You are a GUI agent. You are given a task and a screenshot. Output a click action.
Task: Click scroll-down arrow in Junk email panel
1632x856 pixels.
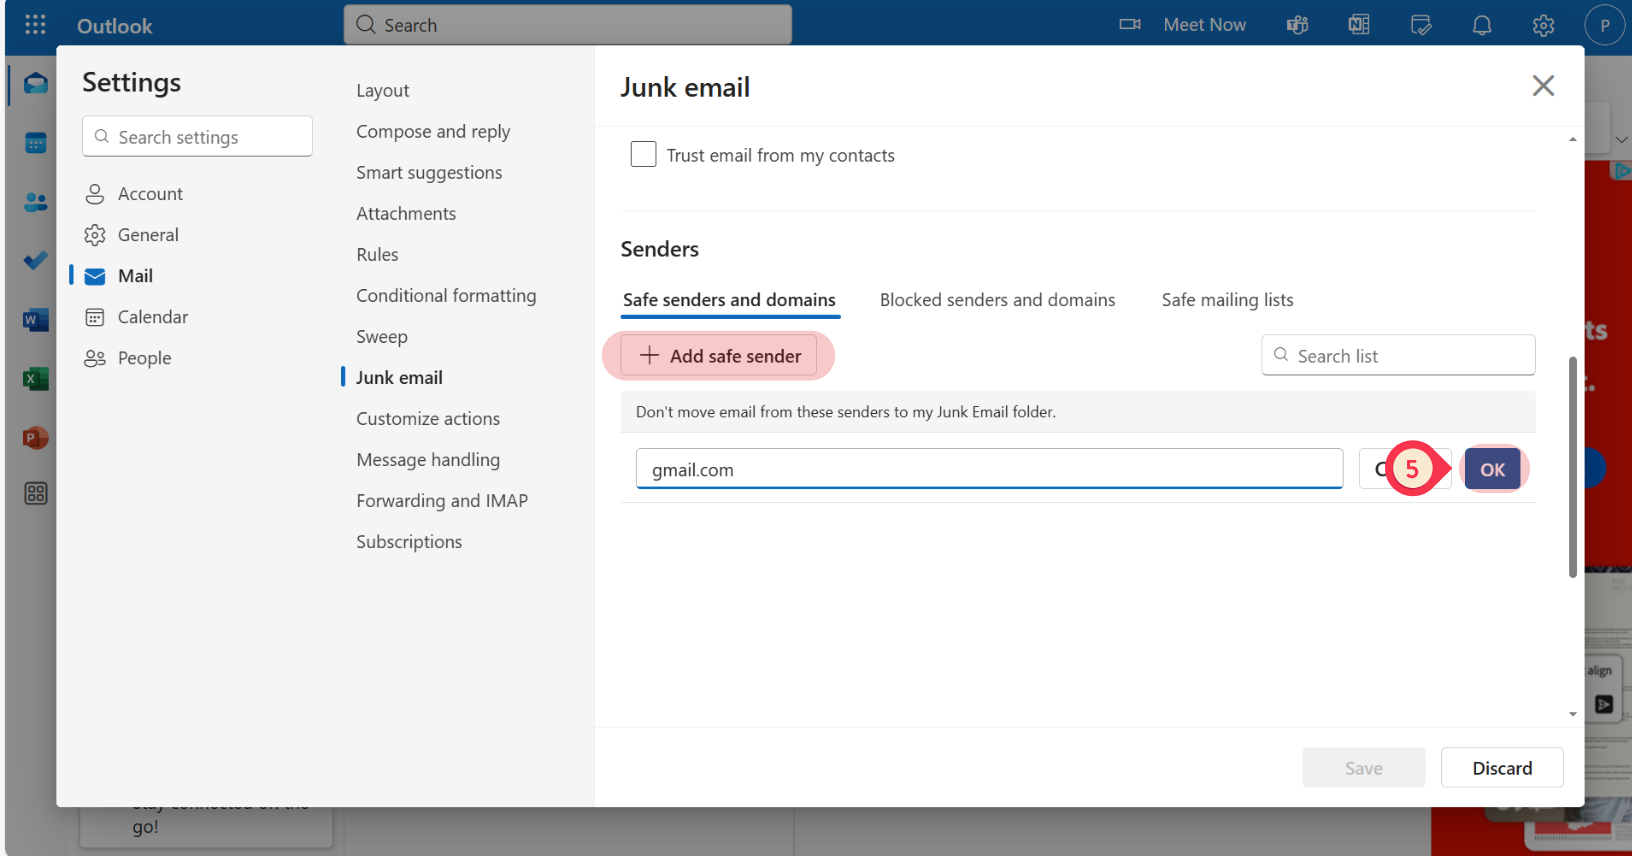click(x=1572, y=714)
